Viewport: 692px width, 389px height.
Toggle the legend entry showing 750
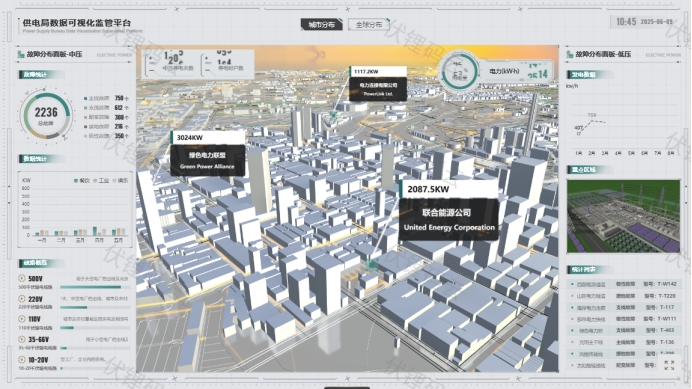click(x=106, y=98)
